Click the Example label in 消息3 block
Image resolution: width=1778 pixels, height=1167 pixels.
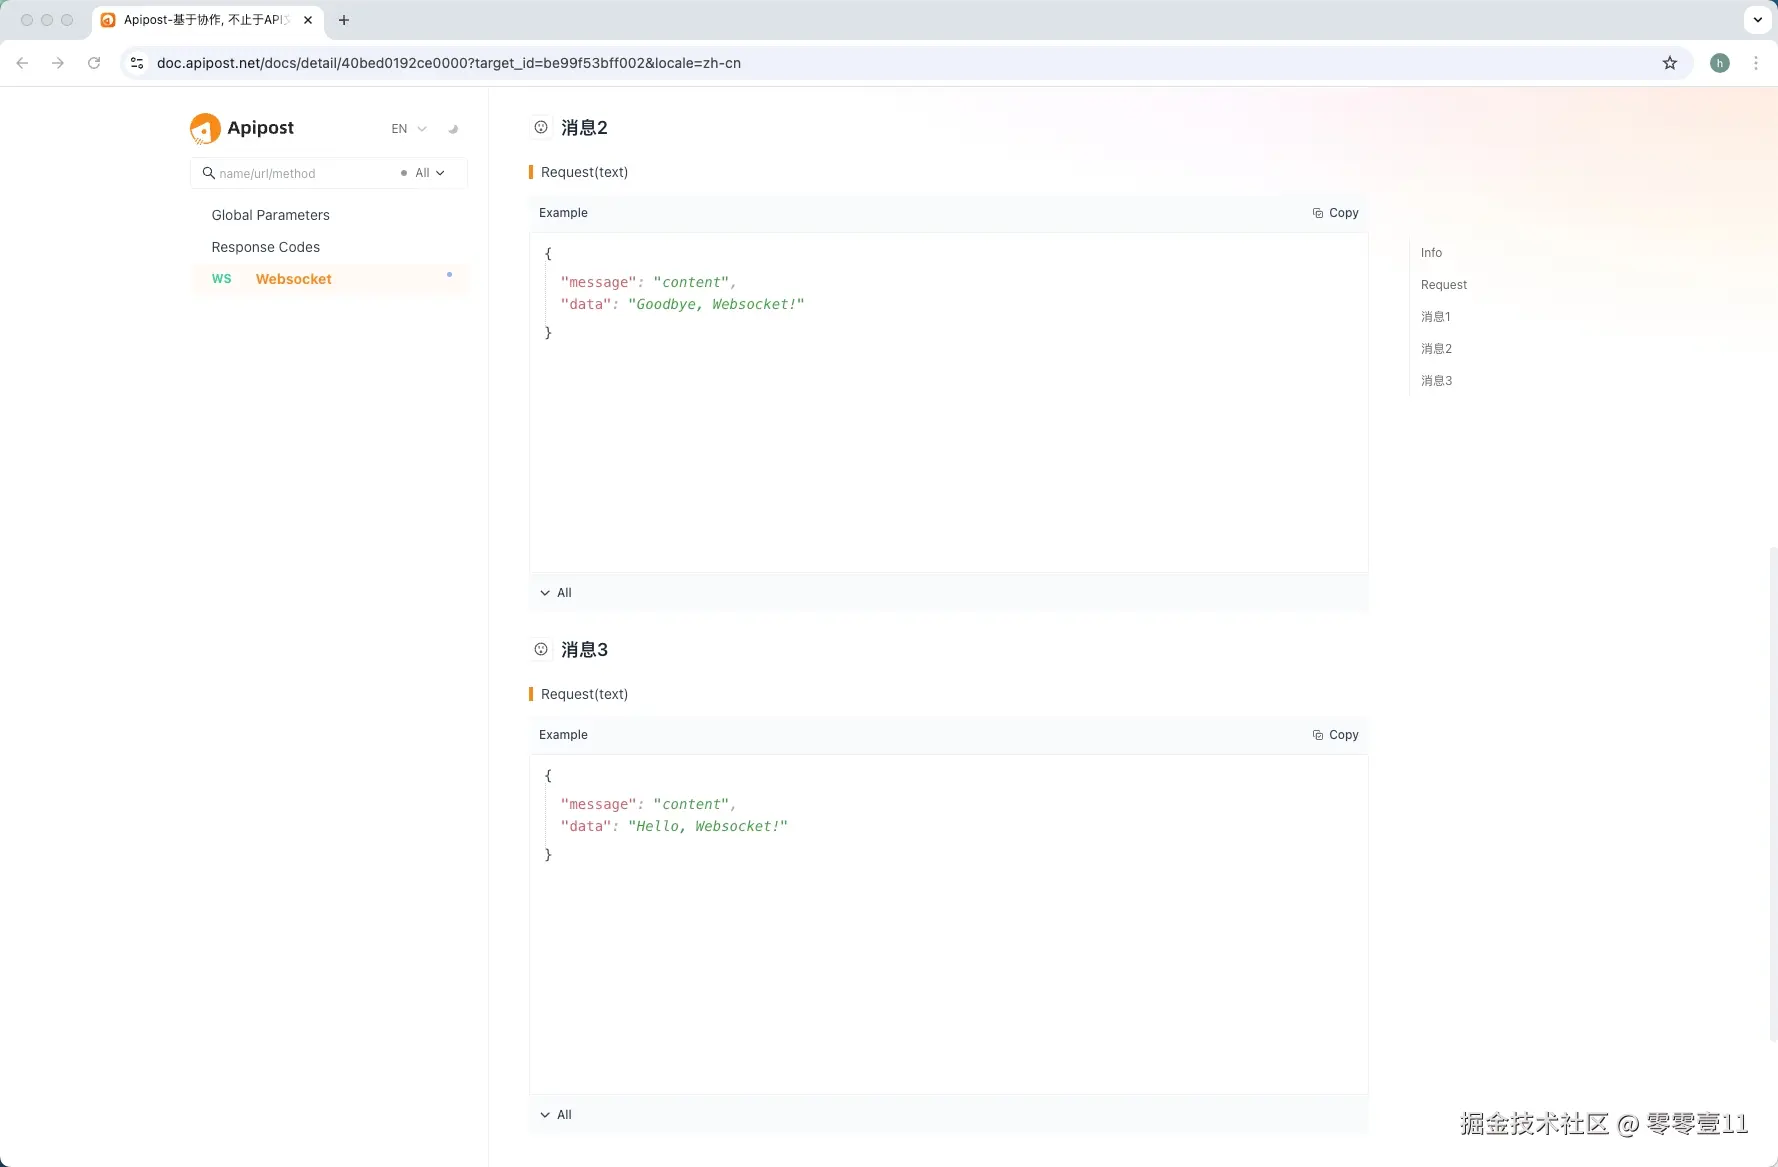563,735
